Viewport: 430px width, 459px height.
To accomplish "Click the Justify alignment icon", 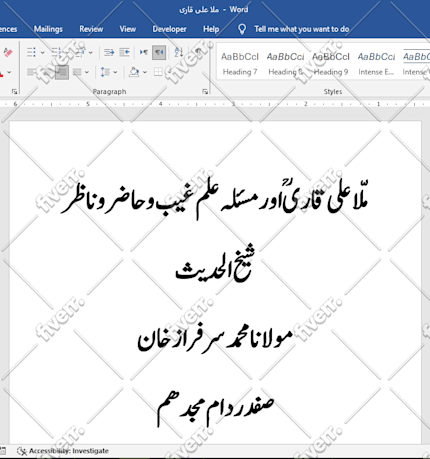I will (77, 72).
